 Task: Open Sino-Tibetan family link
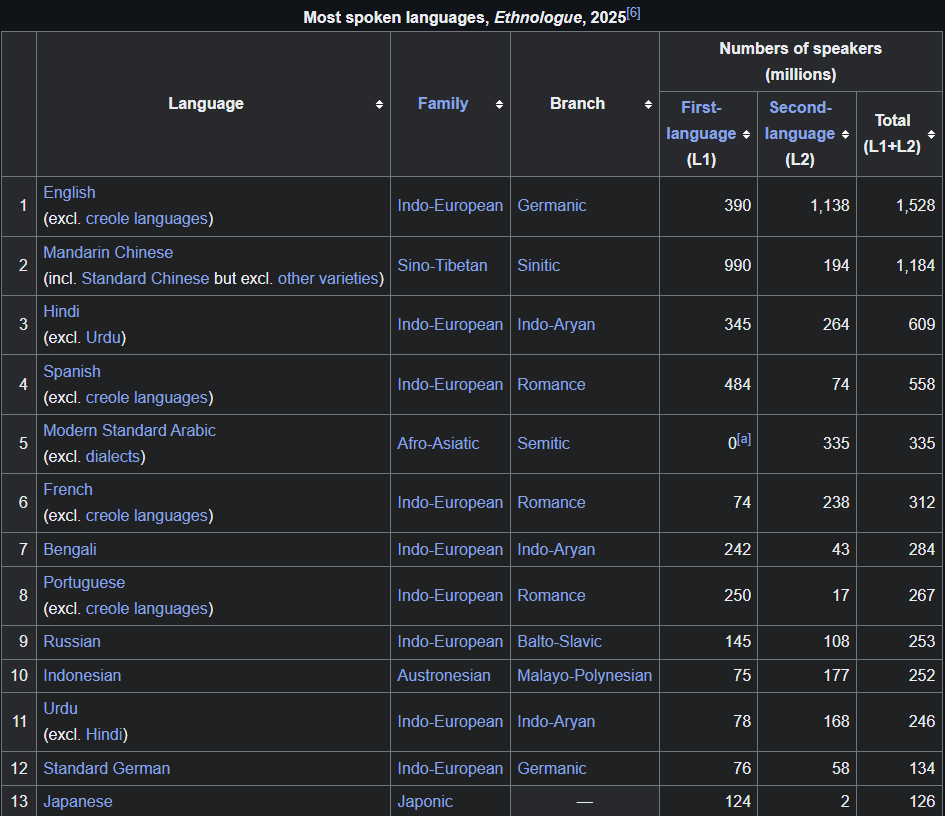tap(442, 265)
